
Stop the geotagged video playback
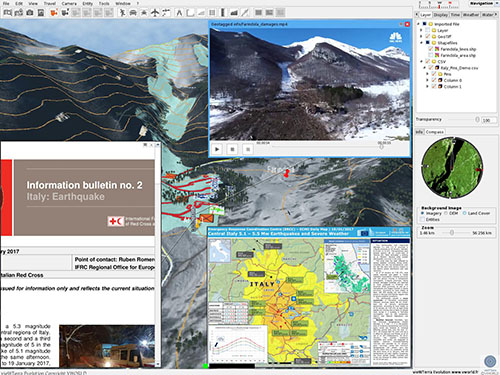click(232, 149)
